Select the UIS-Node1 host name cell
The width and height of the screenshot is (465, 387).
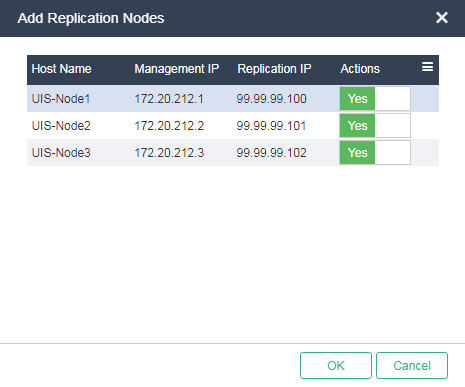pyautogui.click(x=61, y=99)
